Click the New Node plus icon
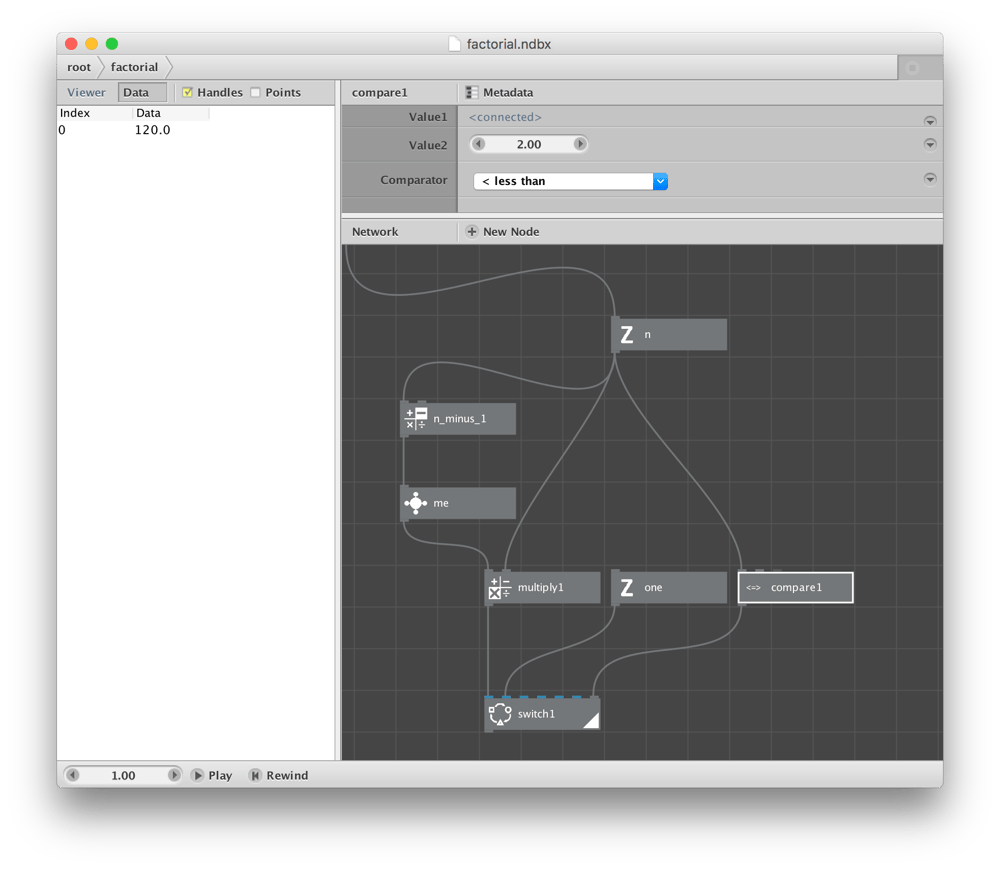Image resolution: width=1000 pixels, height=869 pixels. (472, 231)
